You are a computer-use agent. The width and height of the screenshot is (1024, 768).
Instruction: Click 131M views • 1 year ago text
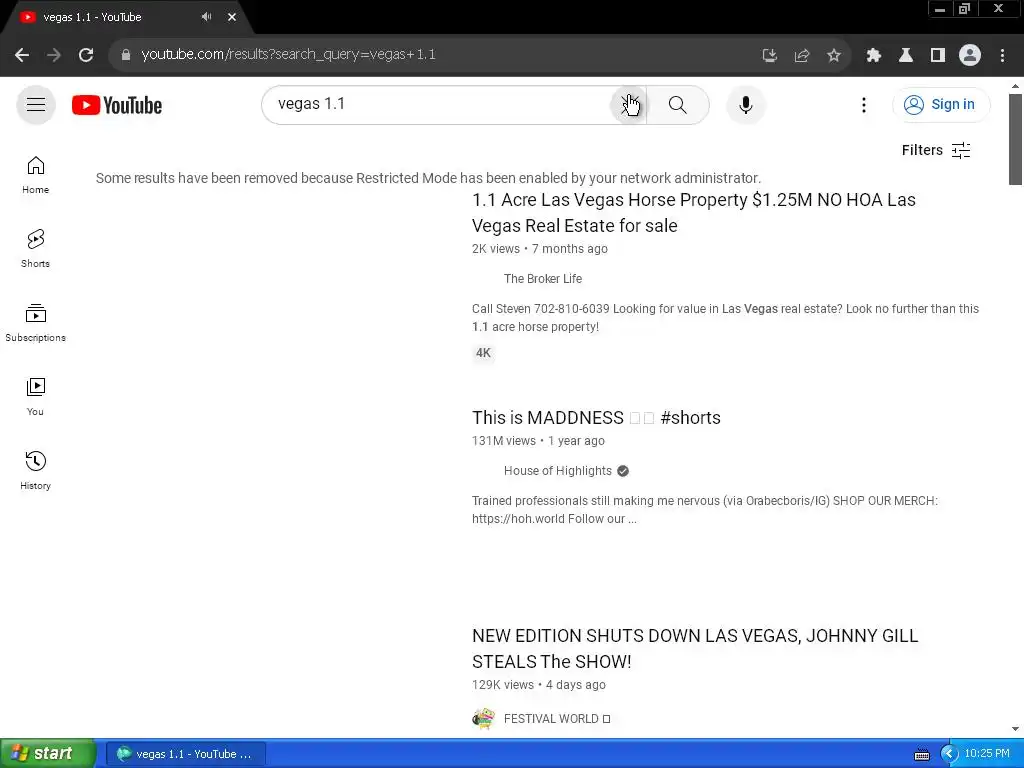pyautogui.click(x=538, y=441)
